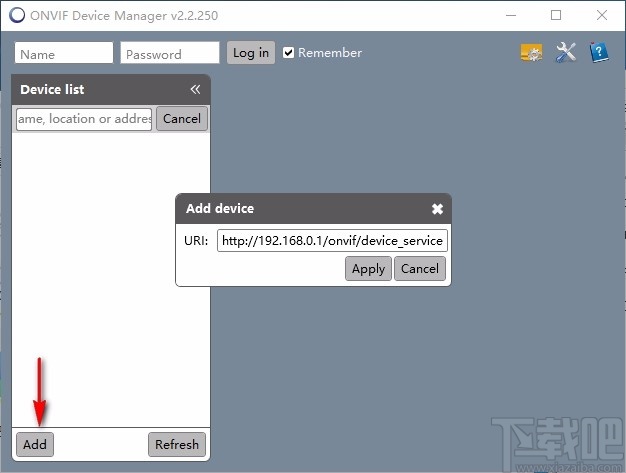Refresh the device list
The image size is (626, 473).
tap(177, 444)
